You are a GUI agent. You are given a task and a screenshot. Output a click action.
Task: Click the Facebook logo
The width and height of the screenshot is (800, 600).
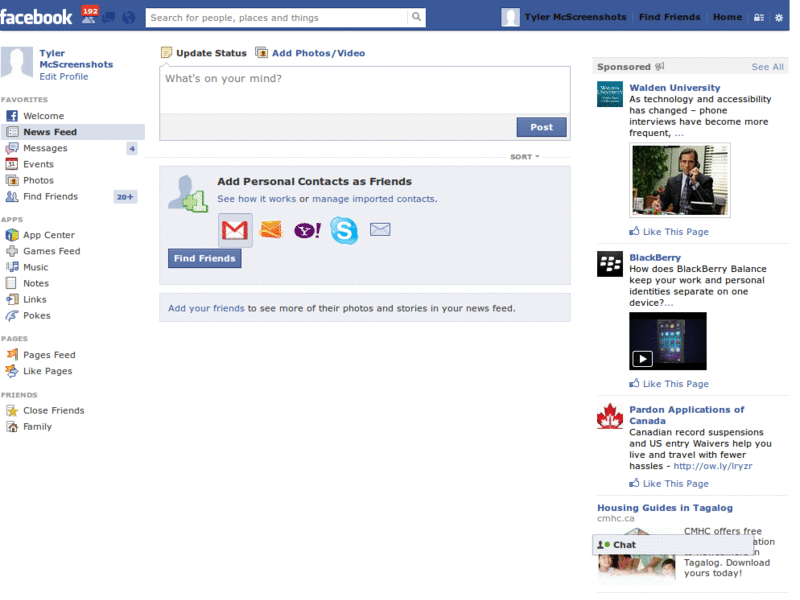36,17
